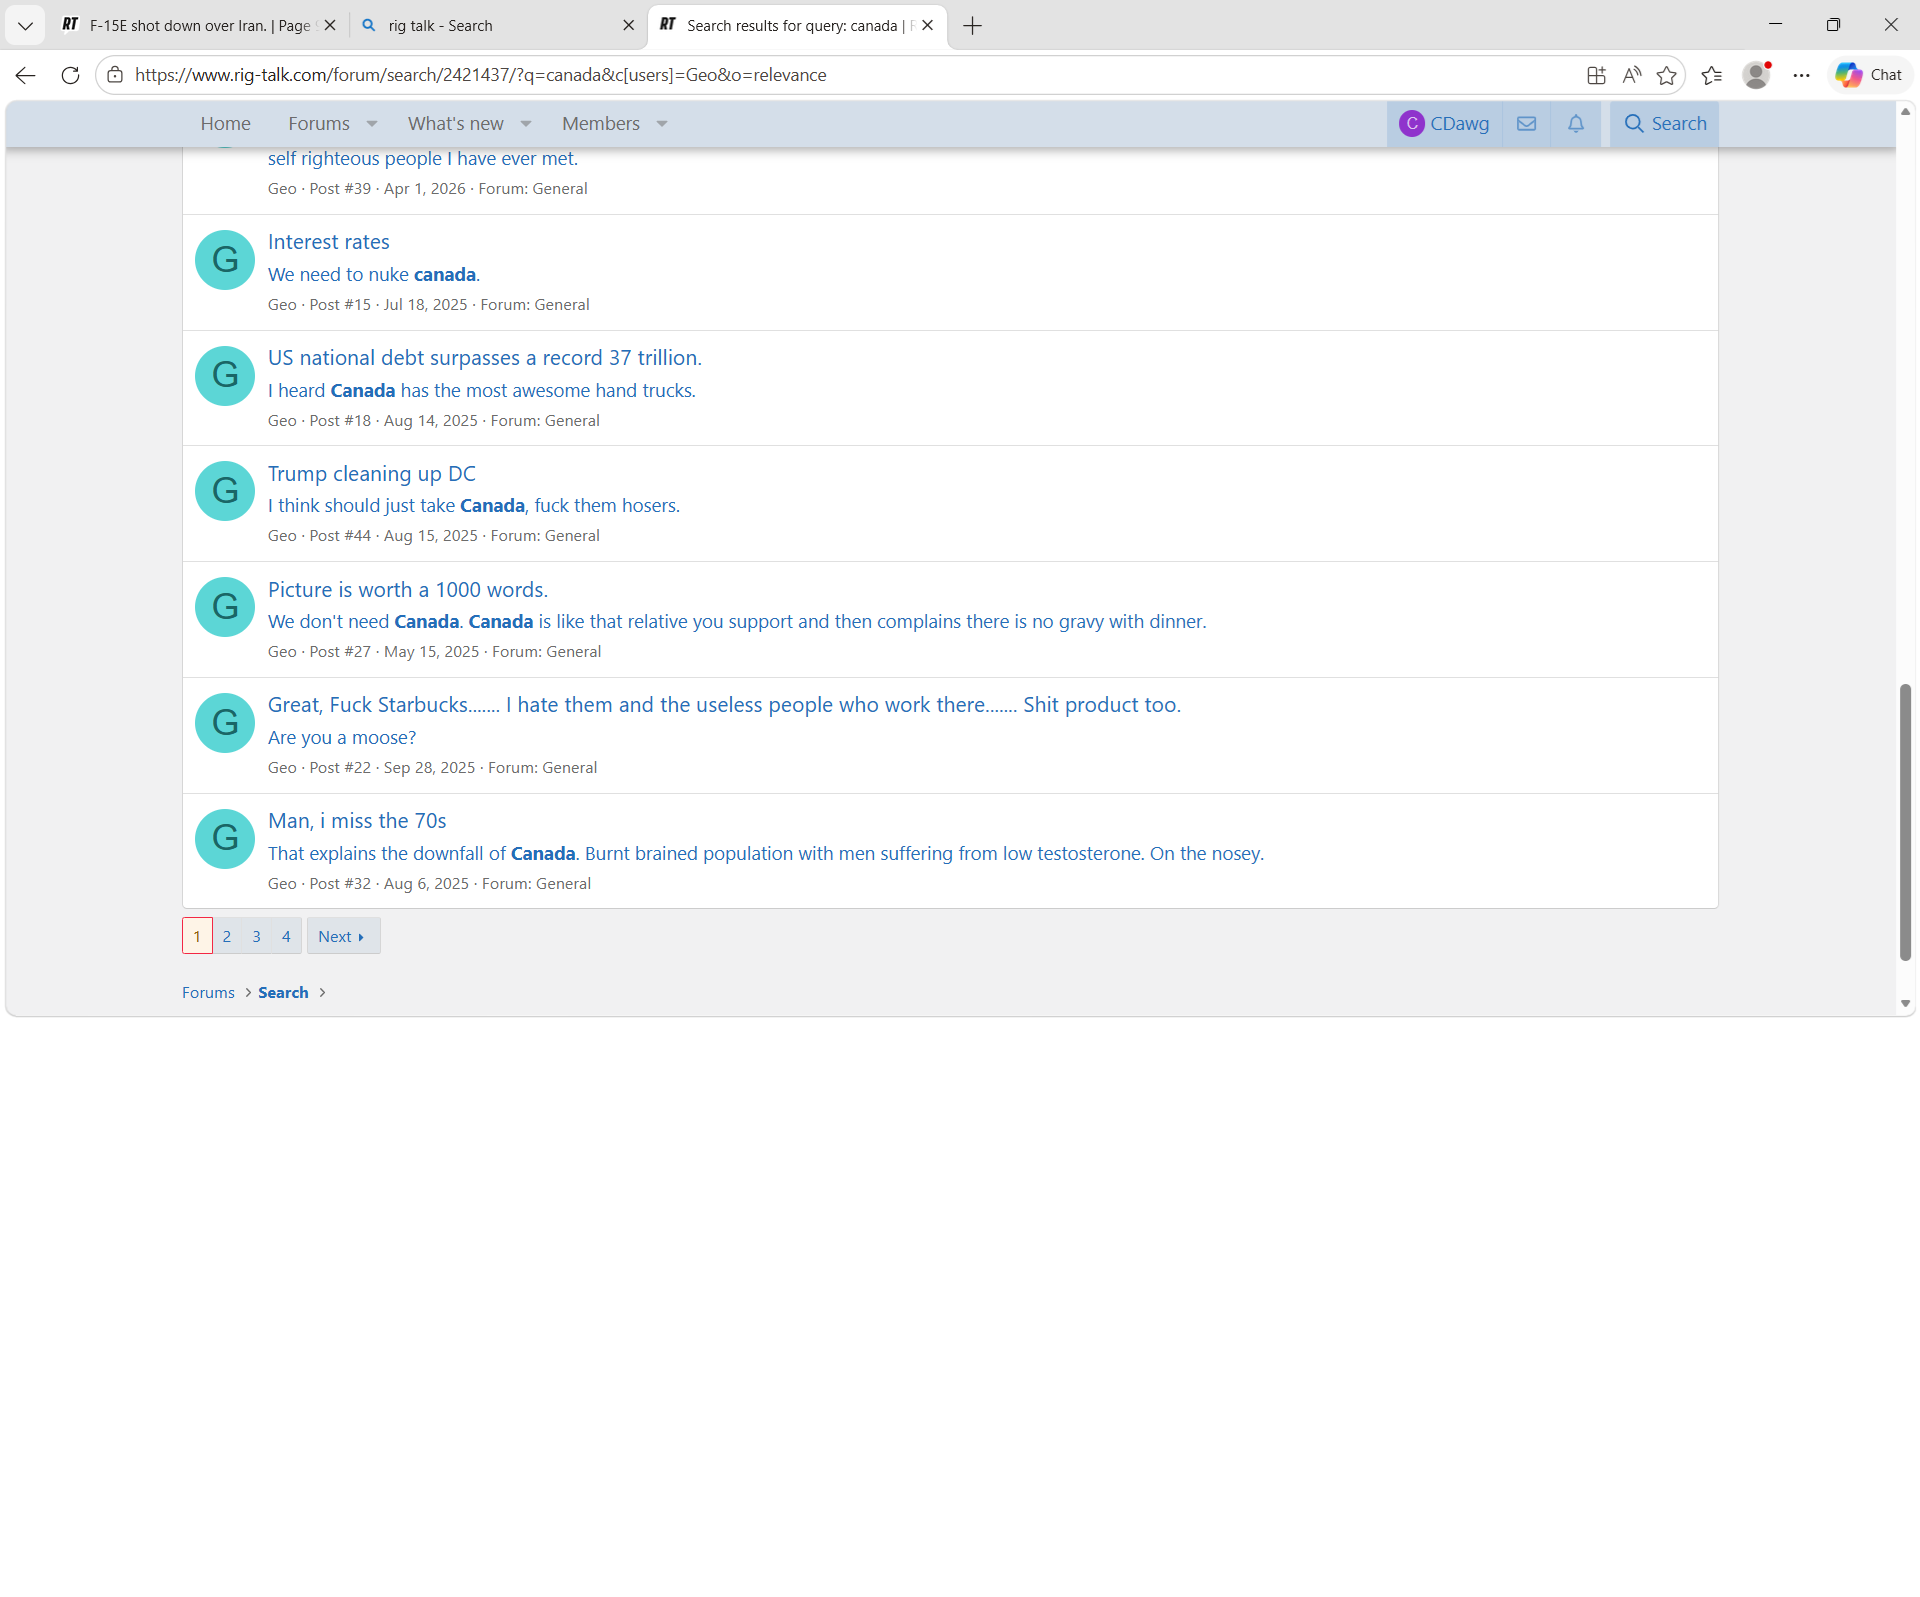Open the forum inbox envelope icon
The image size is (1920, 1597).
click(1526, 124)
